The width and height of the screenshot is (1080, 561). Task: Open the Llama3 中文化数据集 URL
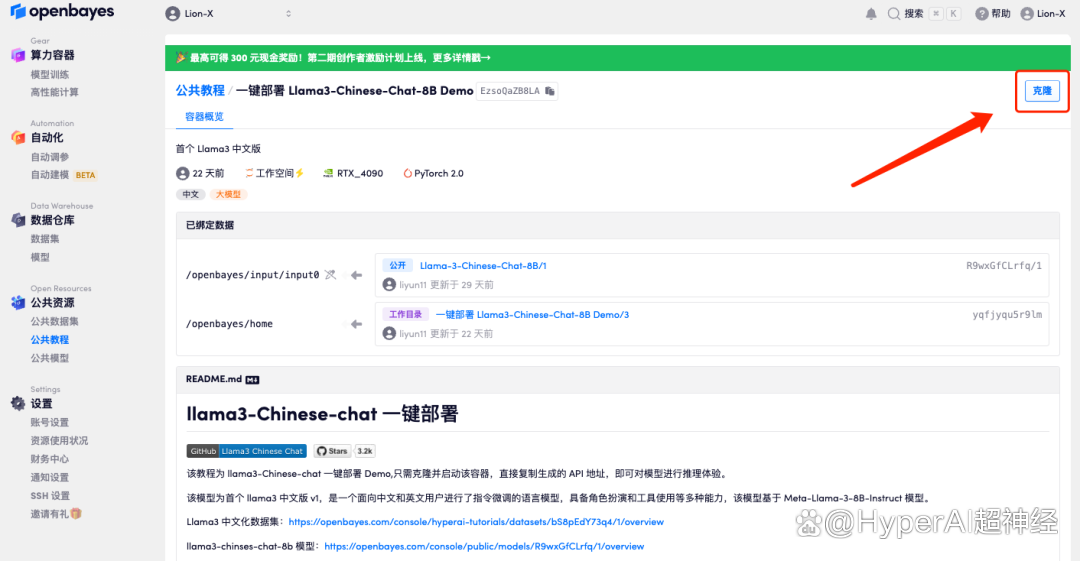point(476,522)
